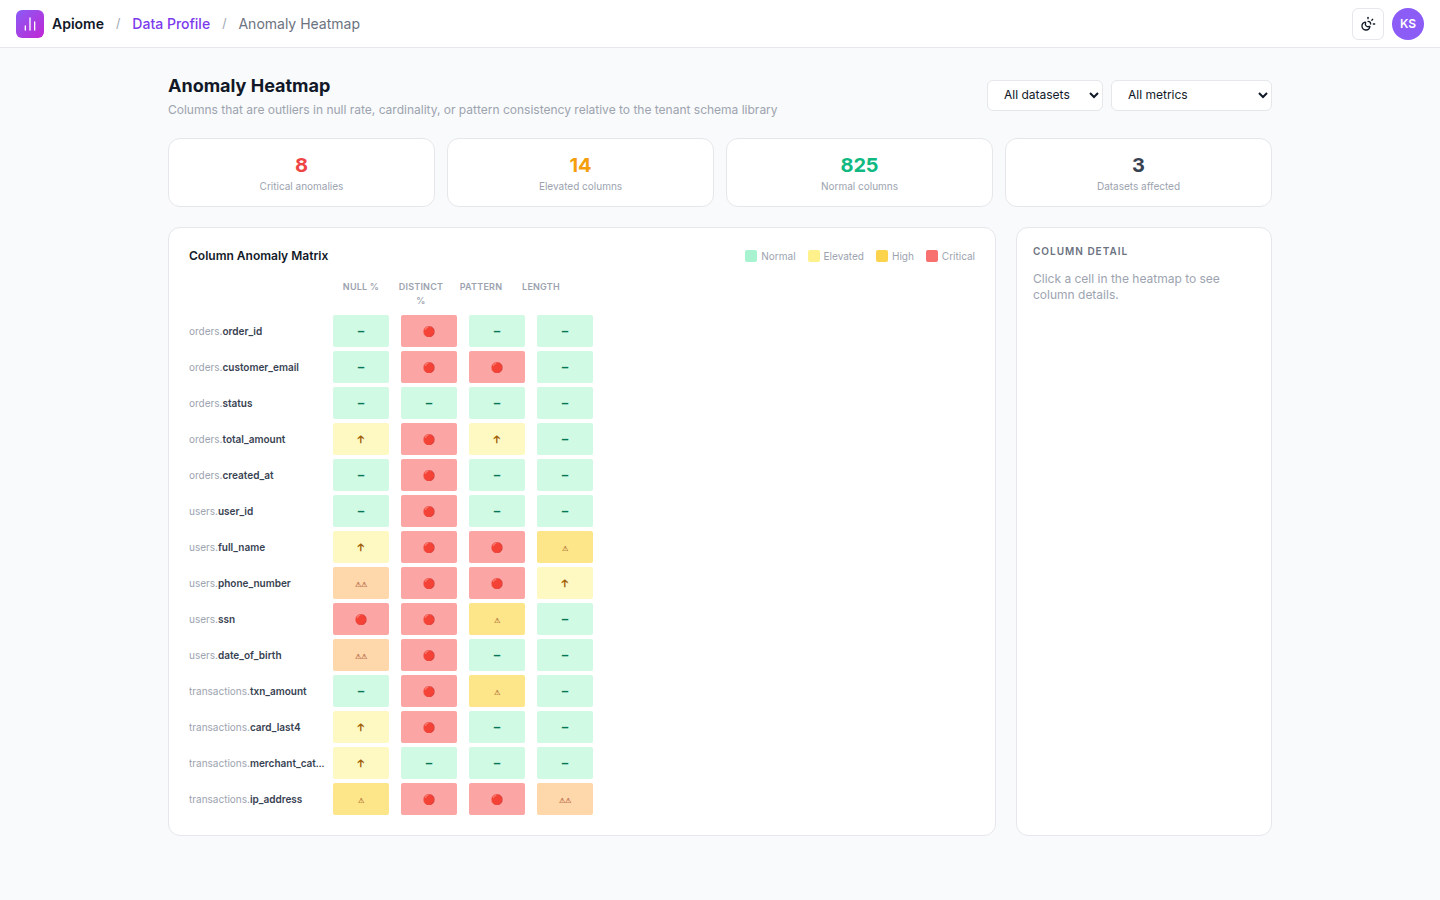Image resolution: width=1440 pixels, height=900 pixels.
Task: Open the All datasets dropdown
Action: click(x=1045, y=95)
